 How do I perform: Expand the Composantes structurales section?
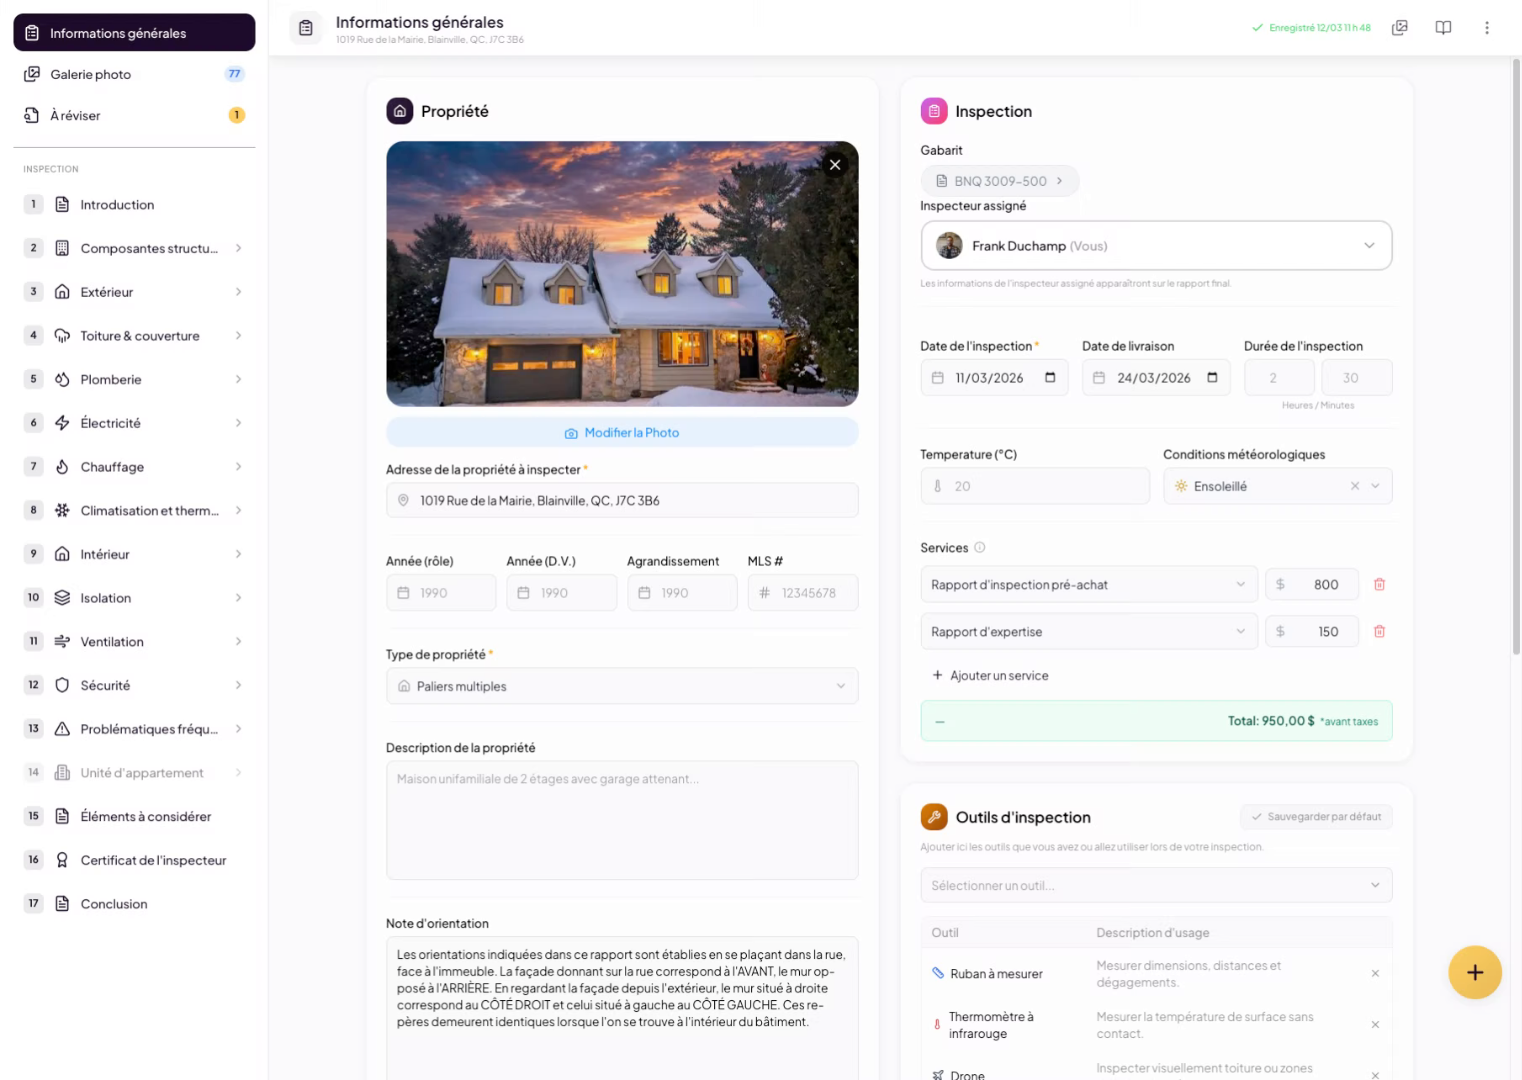[x=238, y=248]
